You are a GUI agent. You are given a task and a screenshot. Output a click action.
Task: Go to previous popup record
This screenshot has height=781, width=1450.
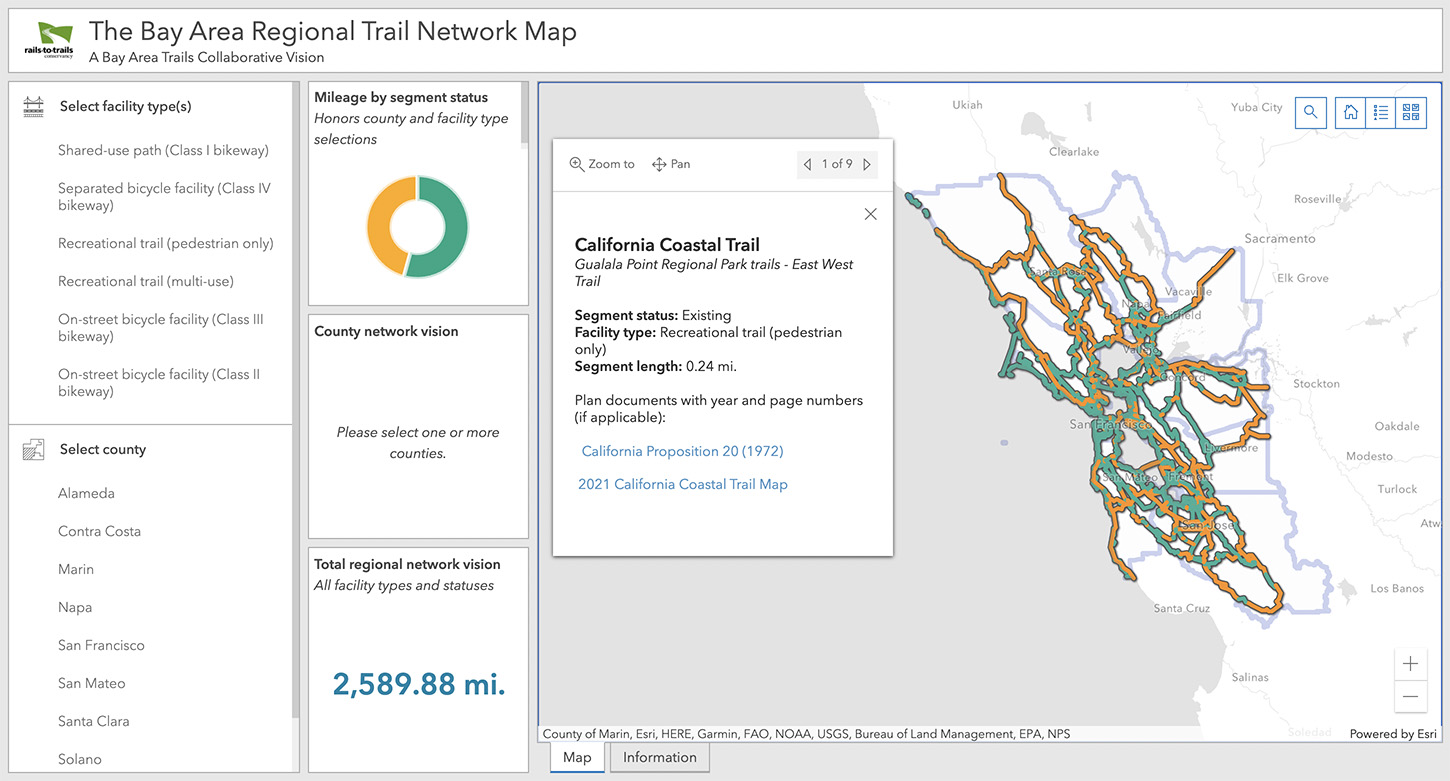coord(807,164)
